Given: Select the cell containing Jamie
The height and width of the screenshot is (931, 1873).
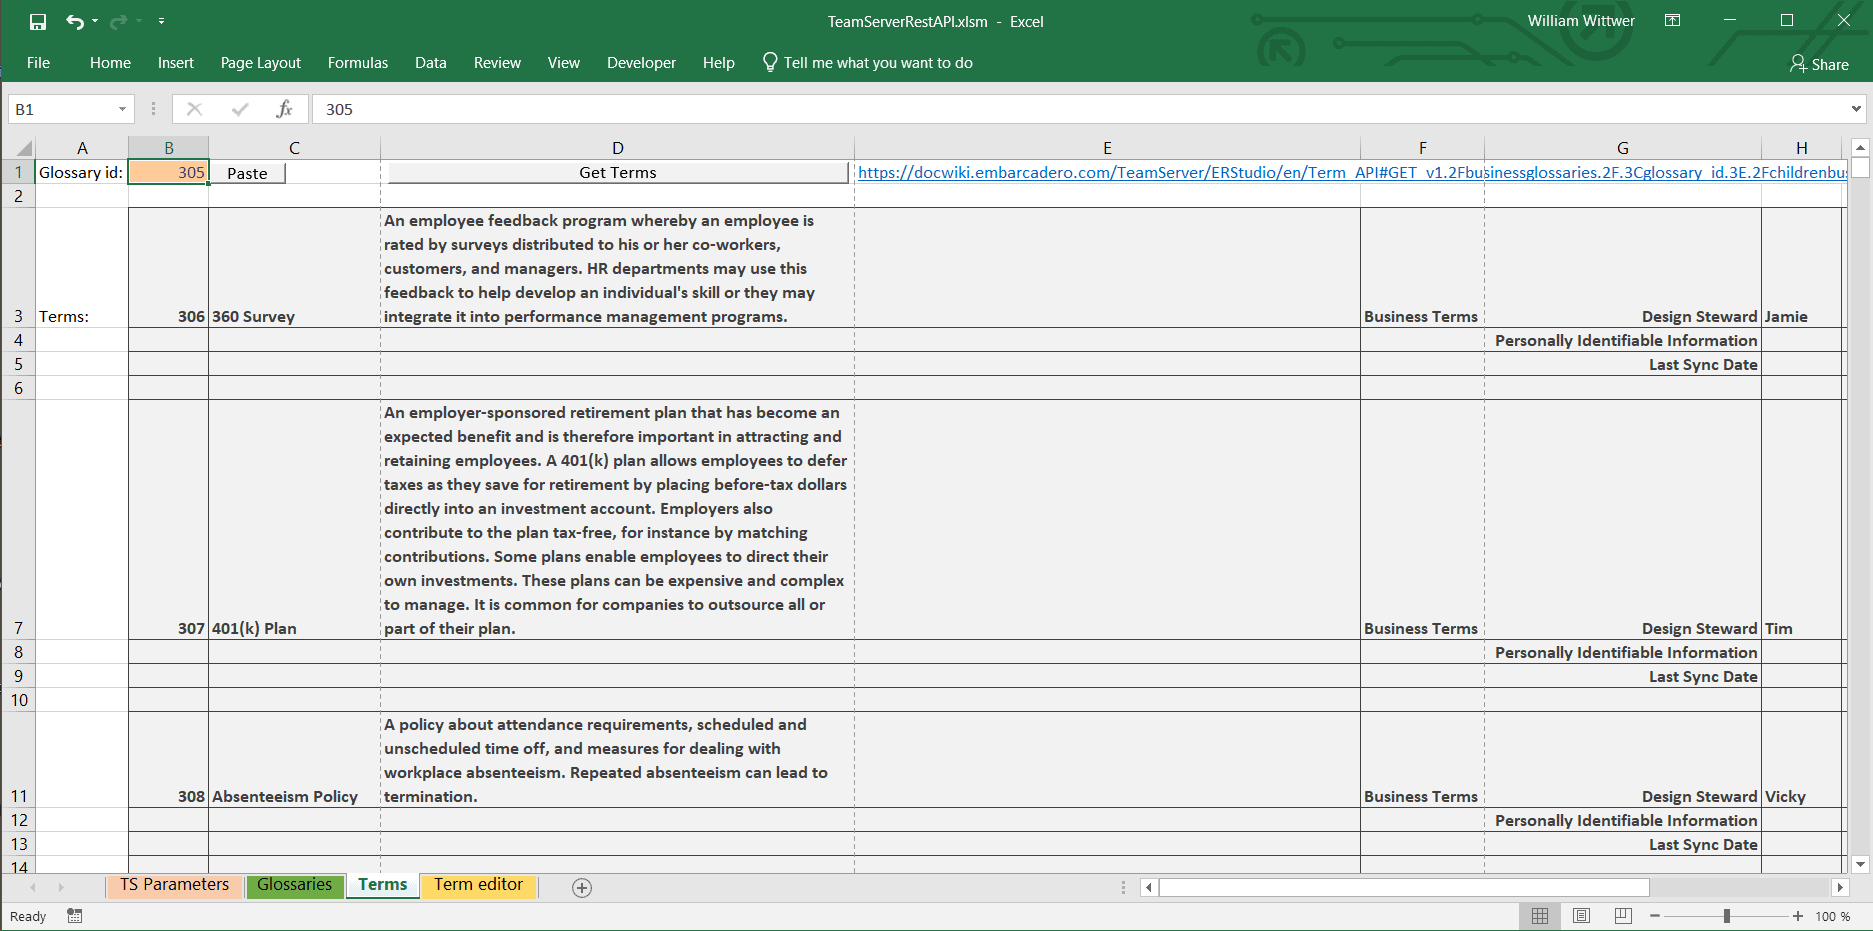Looking at the screenshot, I should (1801, 268).
